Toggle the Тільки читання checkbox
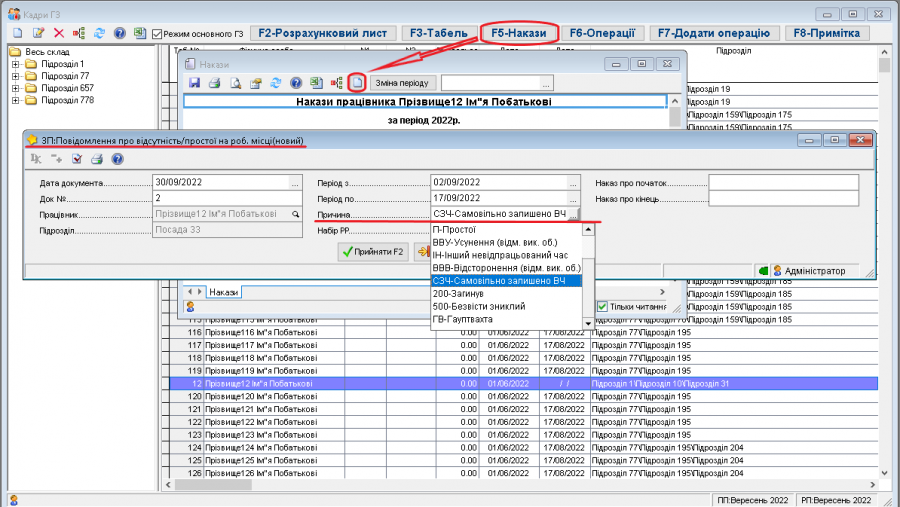900x507 pixels. point(602,306)
